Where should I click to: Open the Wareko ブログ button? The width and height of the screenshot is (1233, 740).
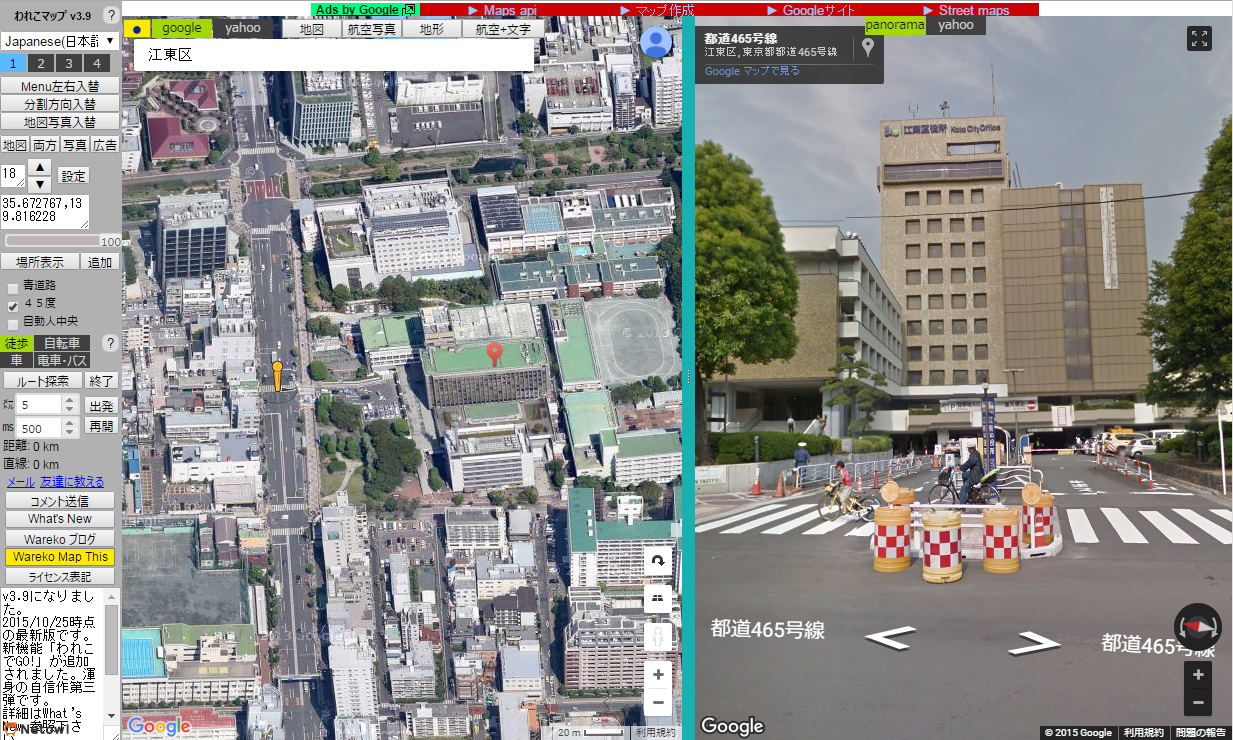pyautogui.click(x=60, y=539)
